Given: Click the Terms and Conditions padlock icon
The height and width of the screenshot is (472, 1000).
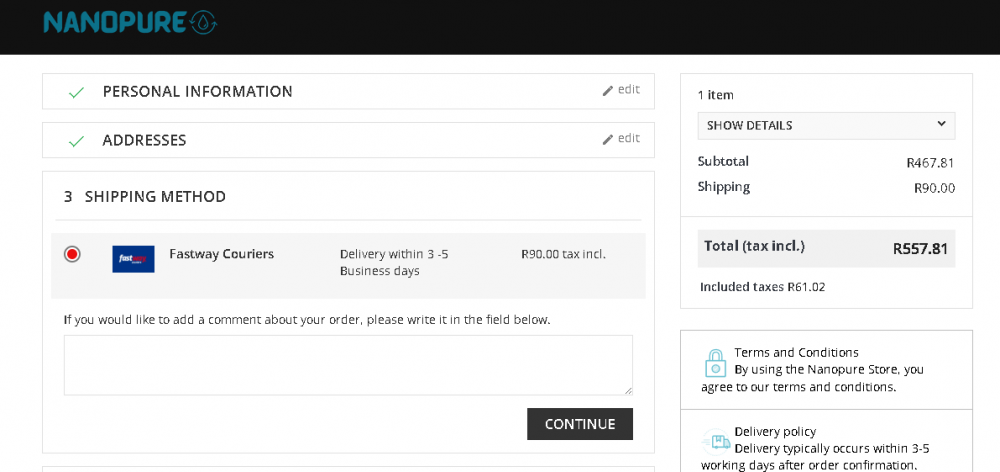Looking at the screenshot, I should pos(715,363).
